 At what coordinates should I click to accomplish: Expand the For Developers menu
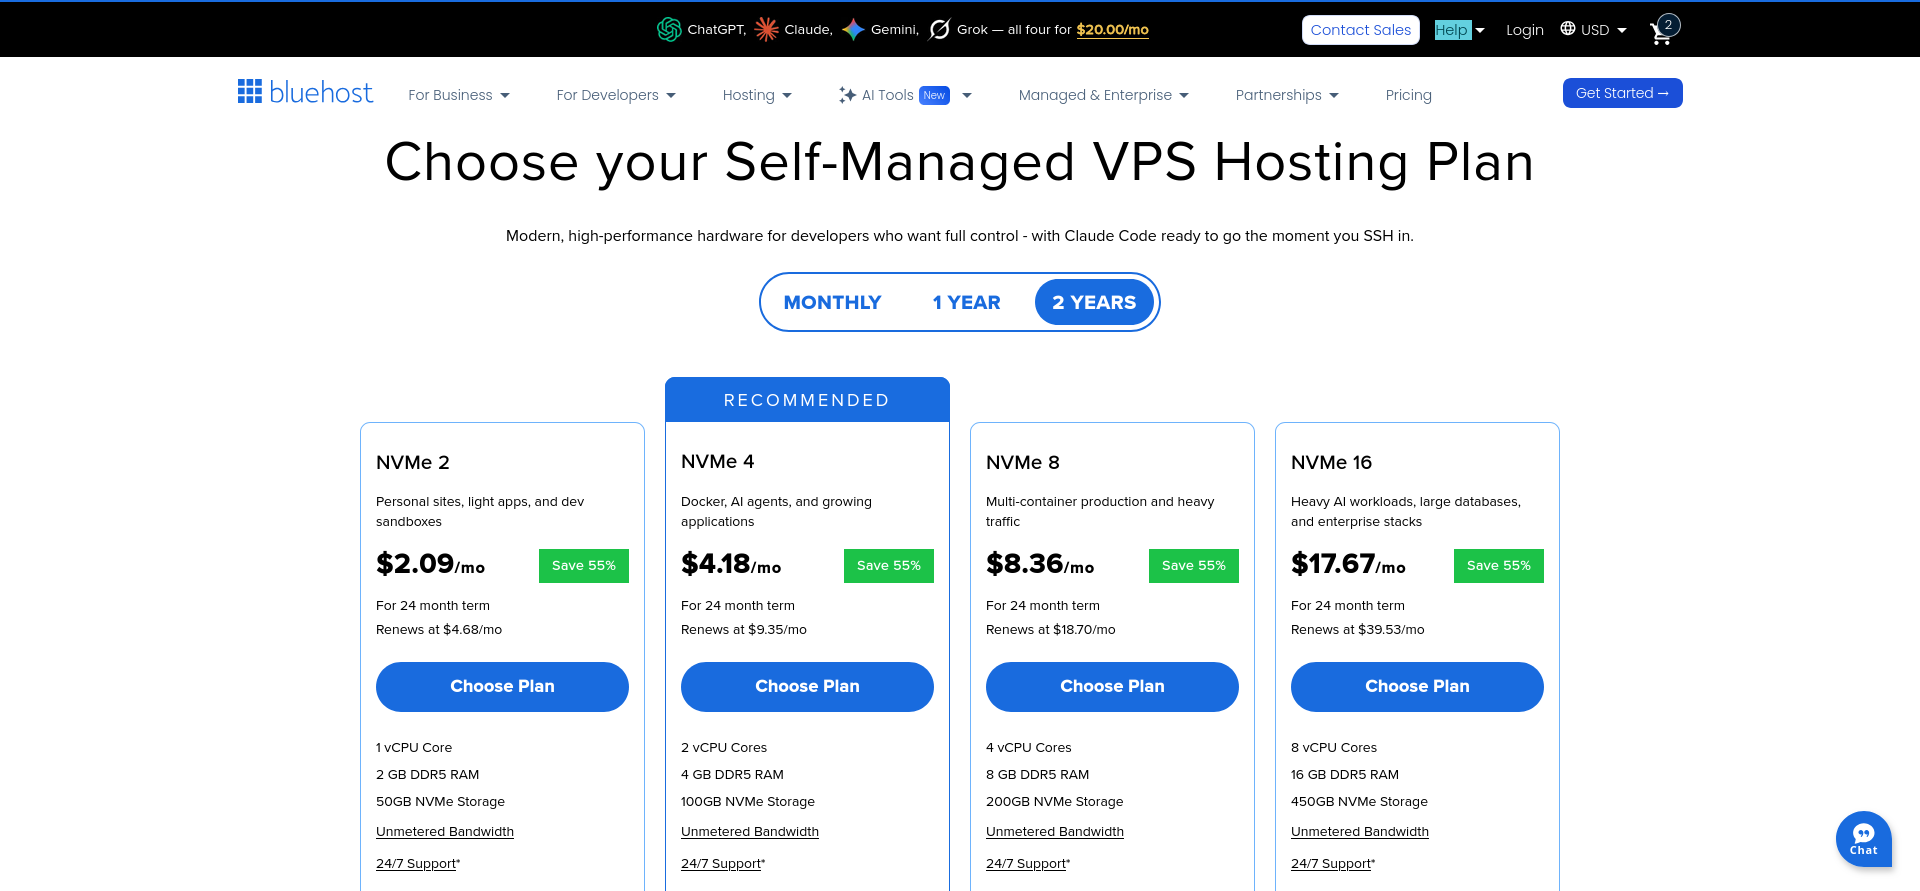(616, 95)
